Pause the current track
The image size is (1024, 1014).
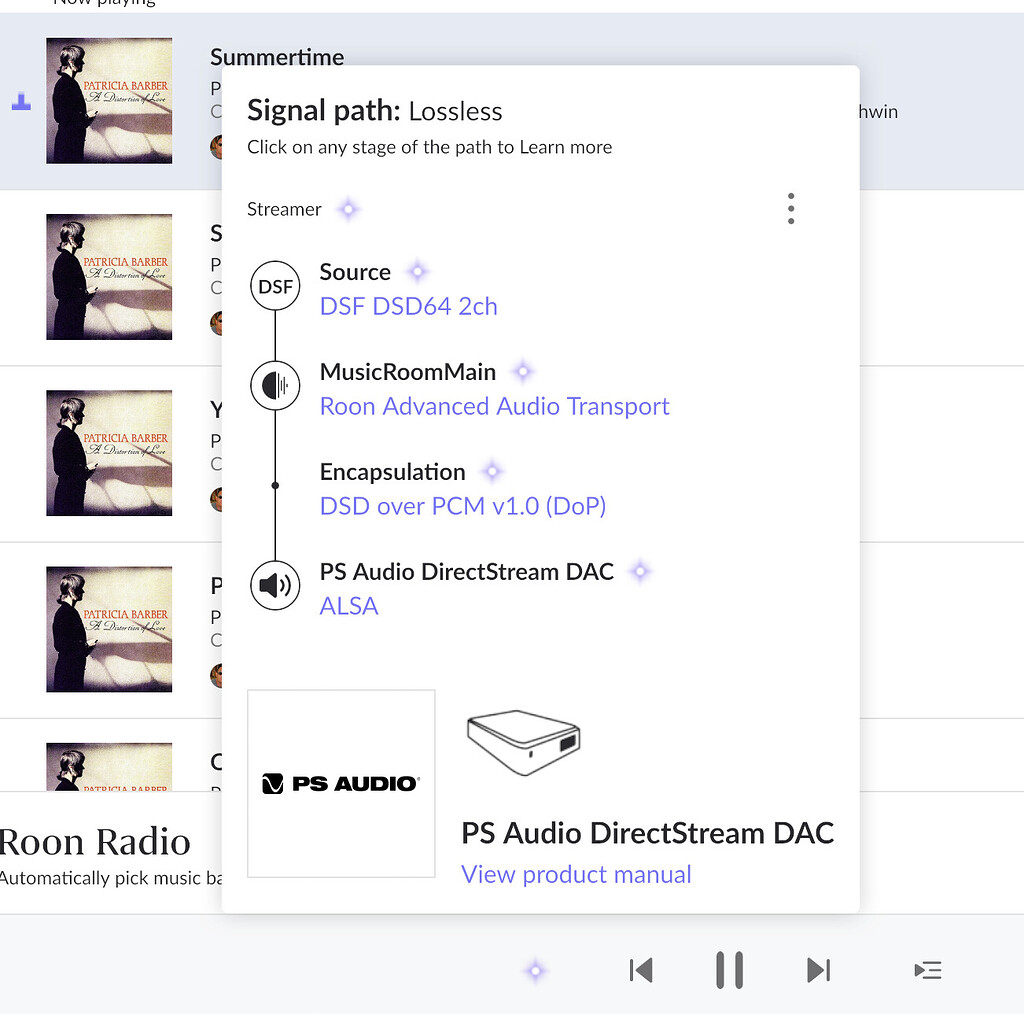(729, 969)
